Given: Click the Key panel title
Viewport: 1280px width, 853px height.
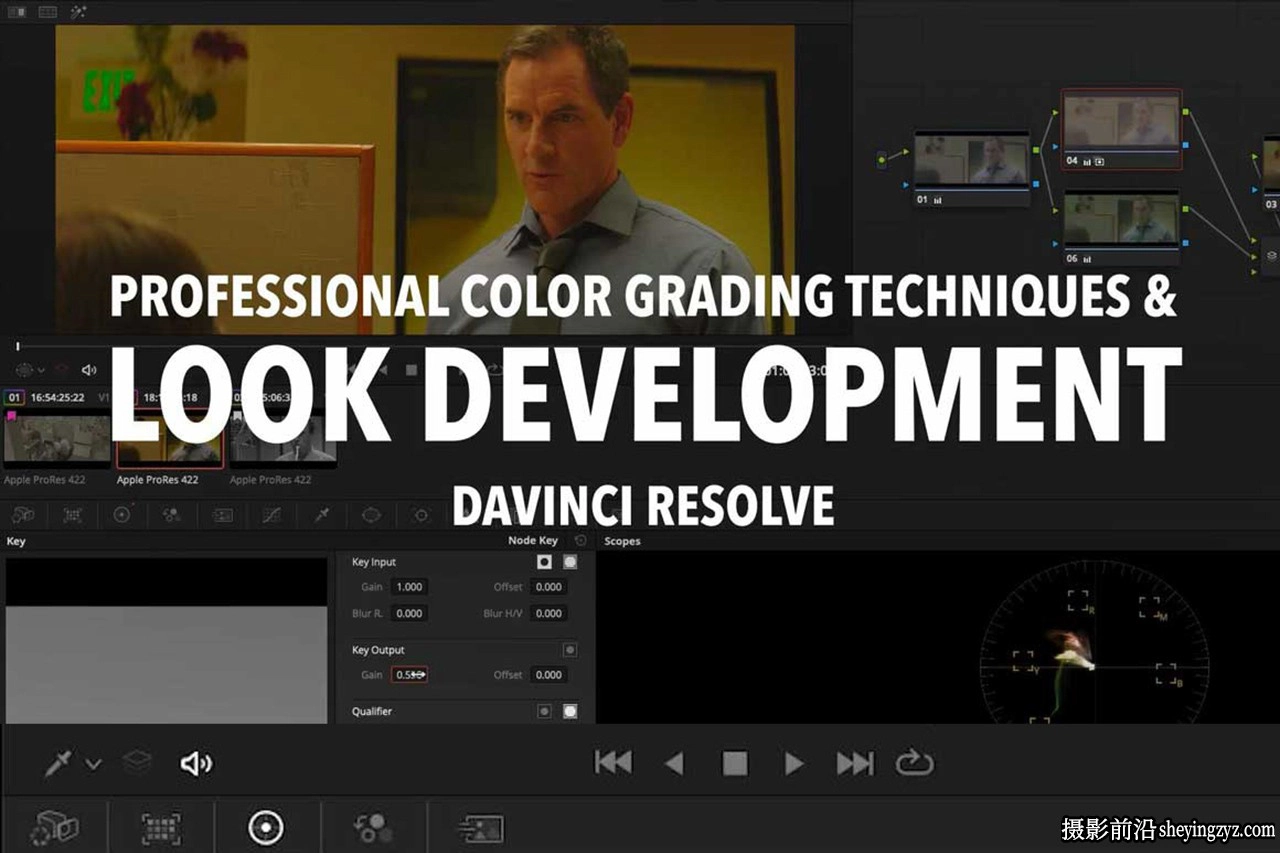Looking at the screenshot, I should (x=16, y=541).
